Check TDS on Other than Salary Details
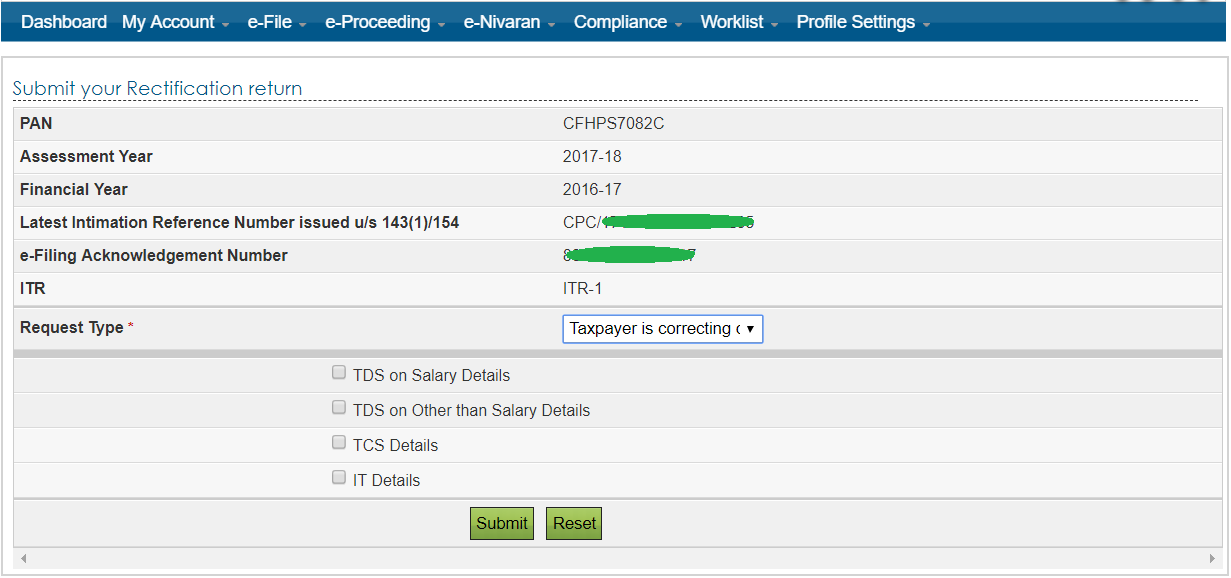The width and height of the screenshot is (1231, 578). (338, 406)
